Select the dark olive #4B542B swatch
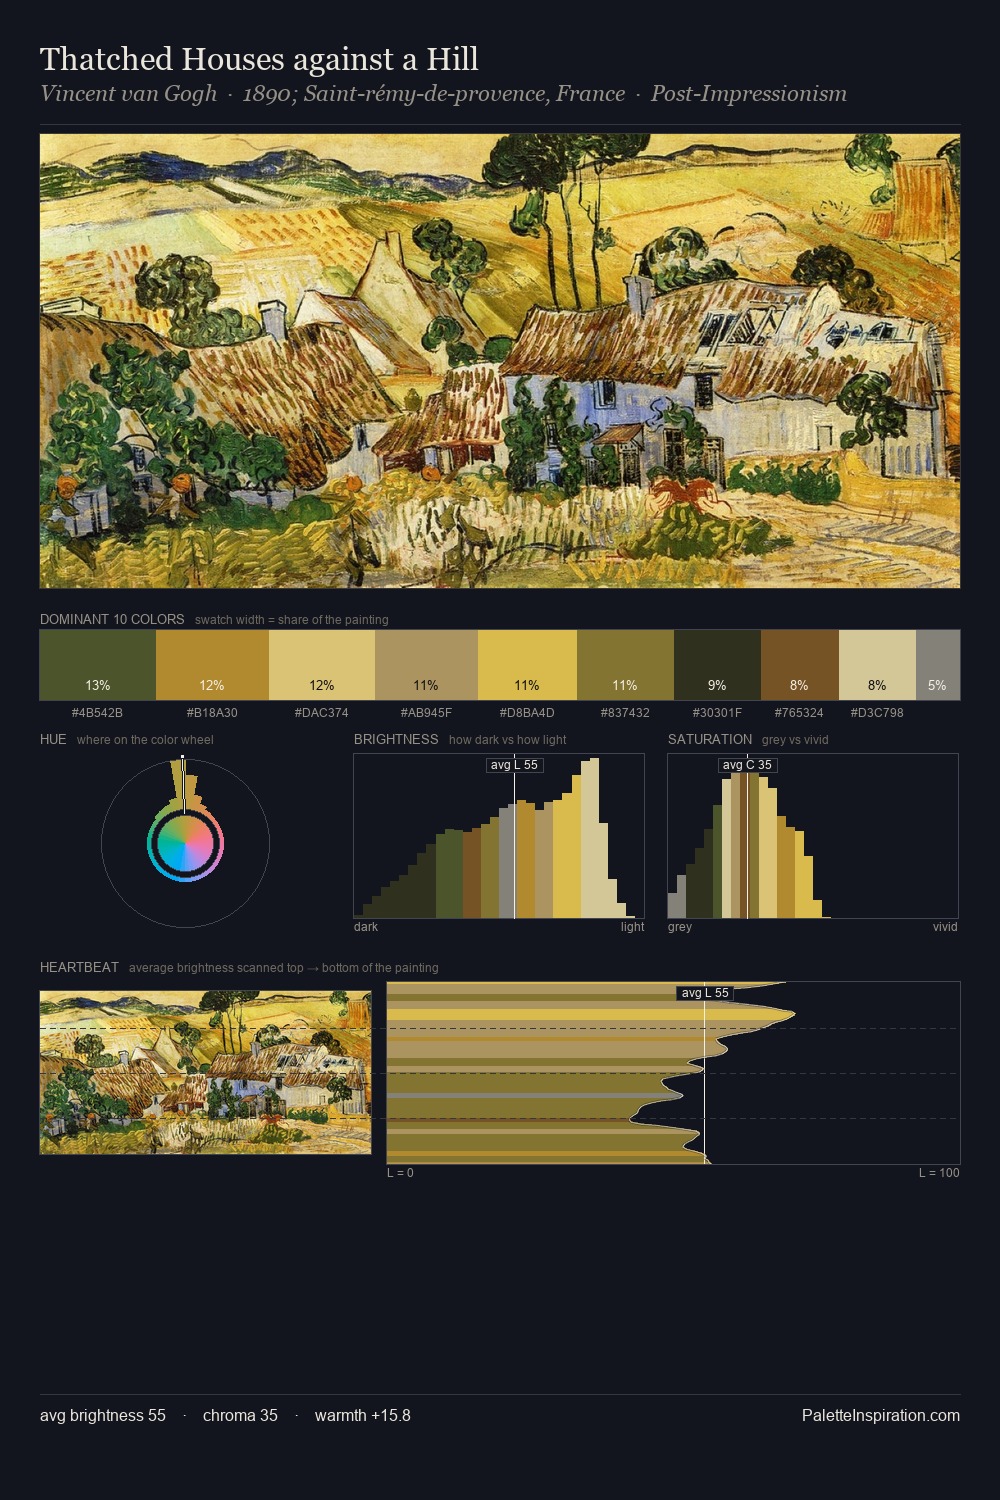 coord(98,665)
